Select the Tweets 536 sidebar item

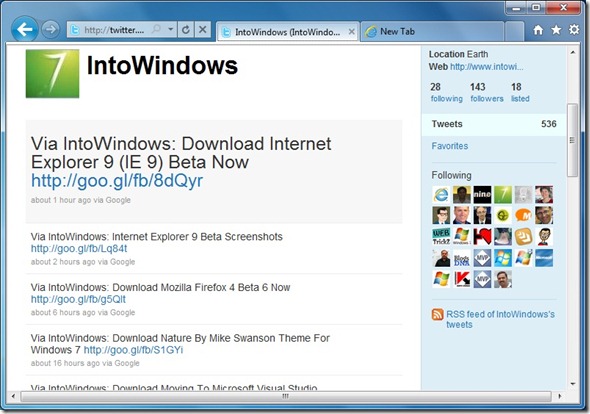coord(494,124)
